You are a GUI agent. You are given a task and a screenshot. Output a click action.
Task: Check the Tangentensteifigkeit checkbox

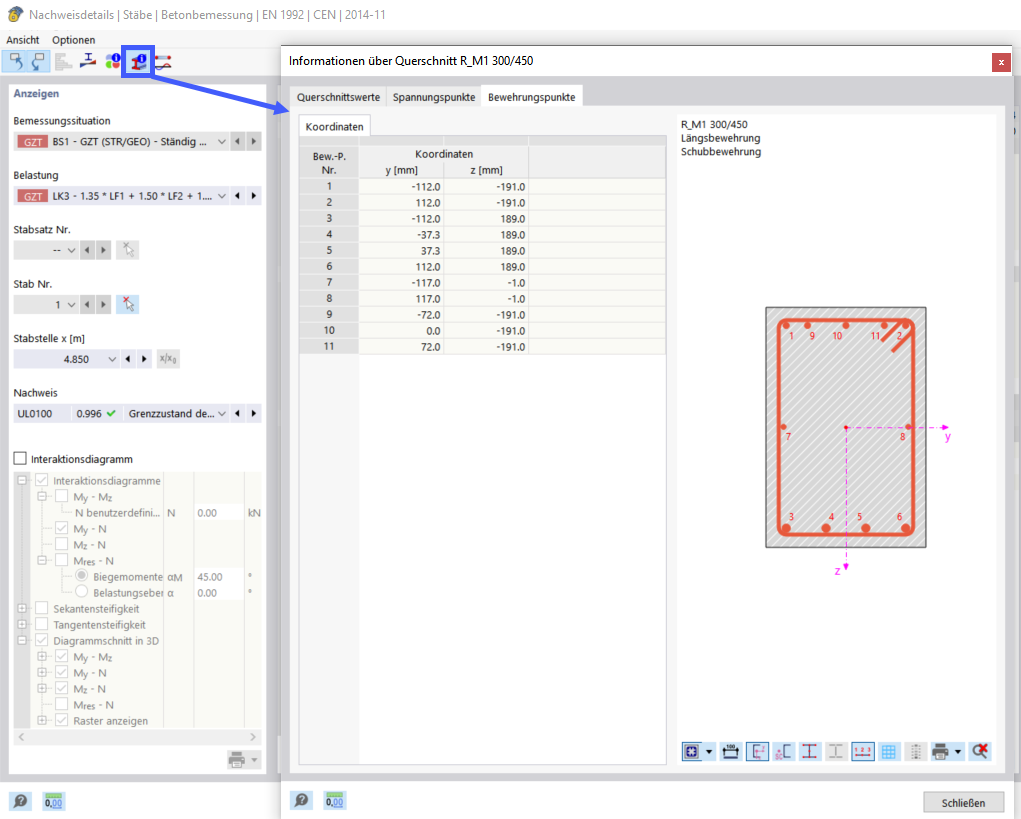click(42, 624)
